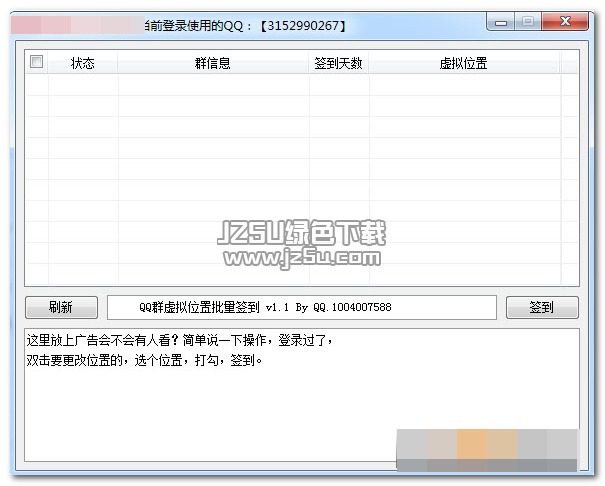
Task: Click the 虚拟位置 column header
Action: pos(464,63)
